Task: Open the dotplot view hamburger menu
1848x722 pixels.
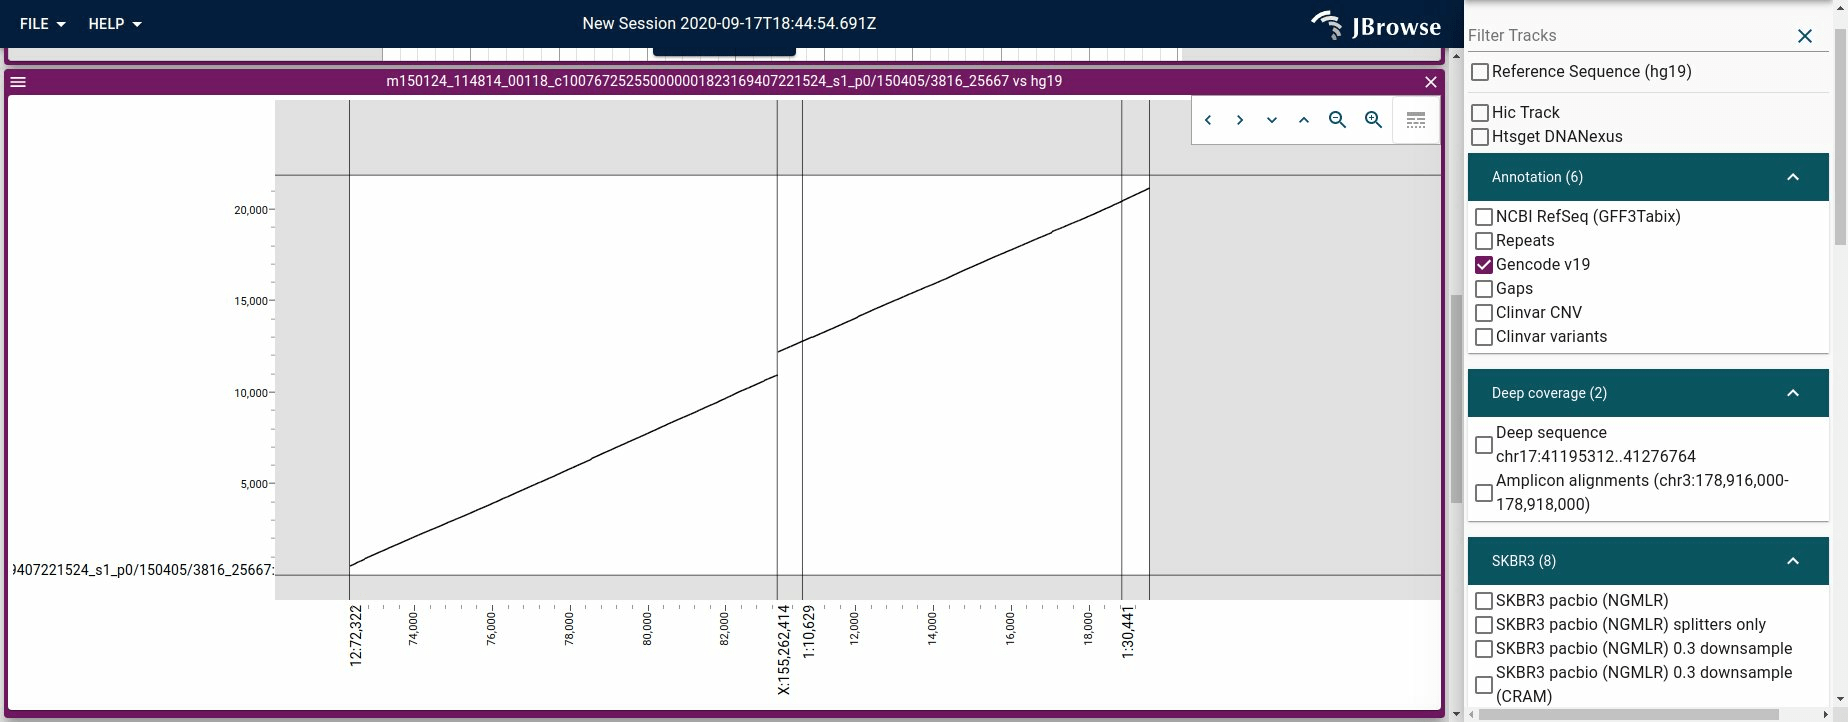Action: tap(18, 82)
